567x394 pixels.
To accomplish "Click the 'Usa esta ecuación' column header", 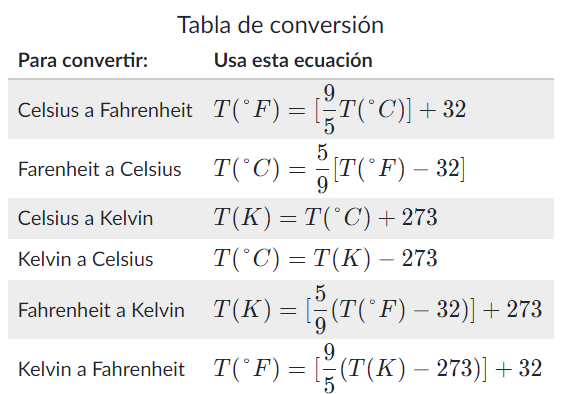I will coord(293,60).
